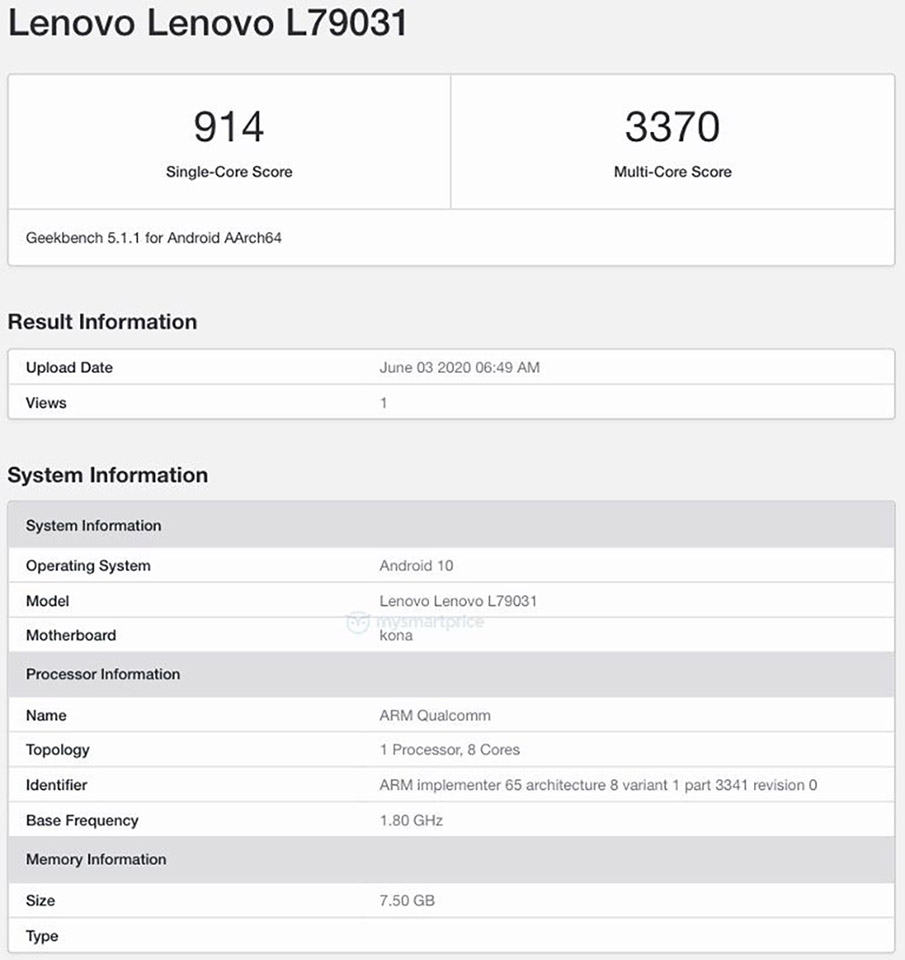Image resolution: width=905 pixels, height=960 pixels.
Task: Select the Operating System row showing Android 10
Action: coord(450,565)
